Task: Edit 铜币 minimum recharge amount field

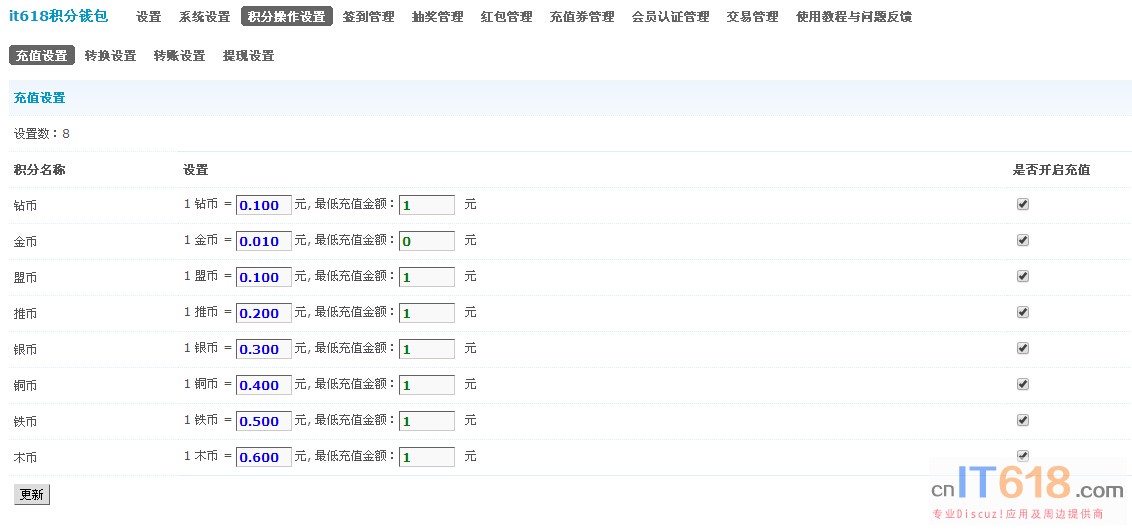Action: 427,386
